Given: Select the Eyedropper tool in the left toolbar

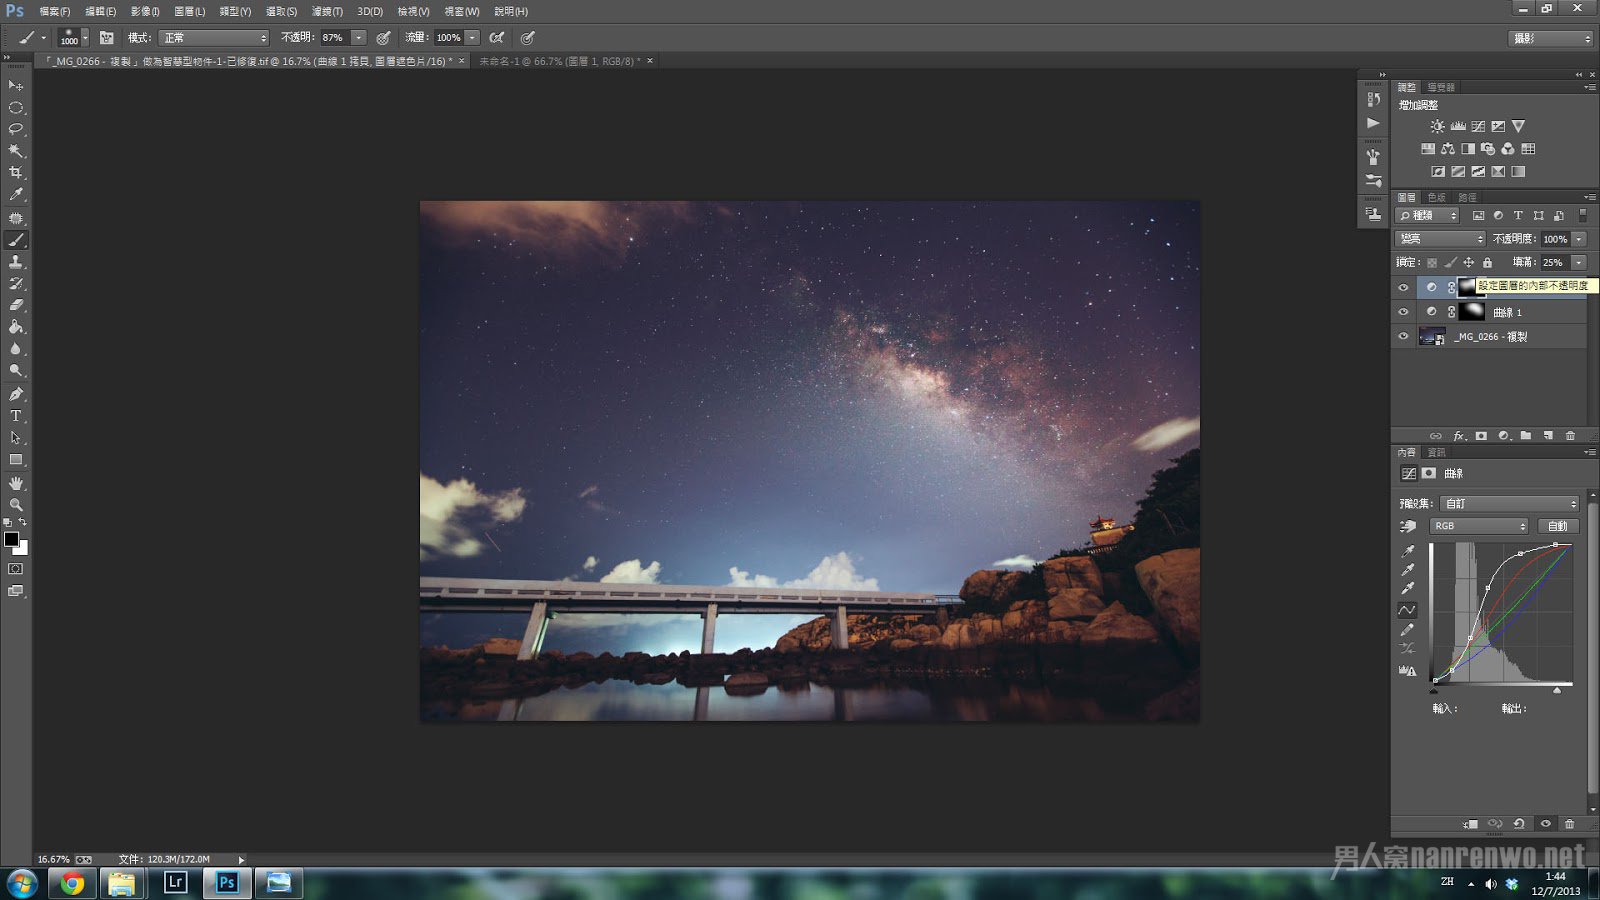Looking at the screenshot, I should point(16,195).
